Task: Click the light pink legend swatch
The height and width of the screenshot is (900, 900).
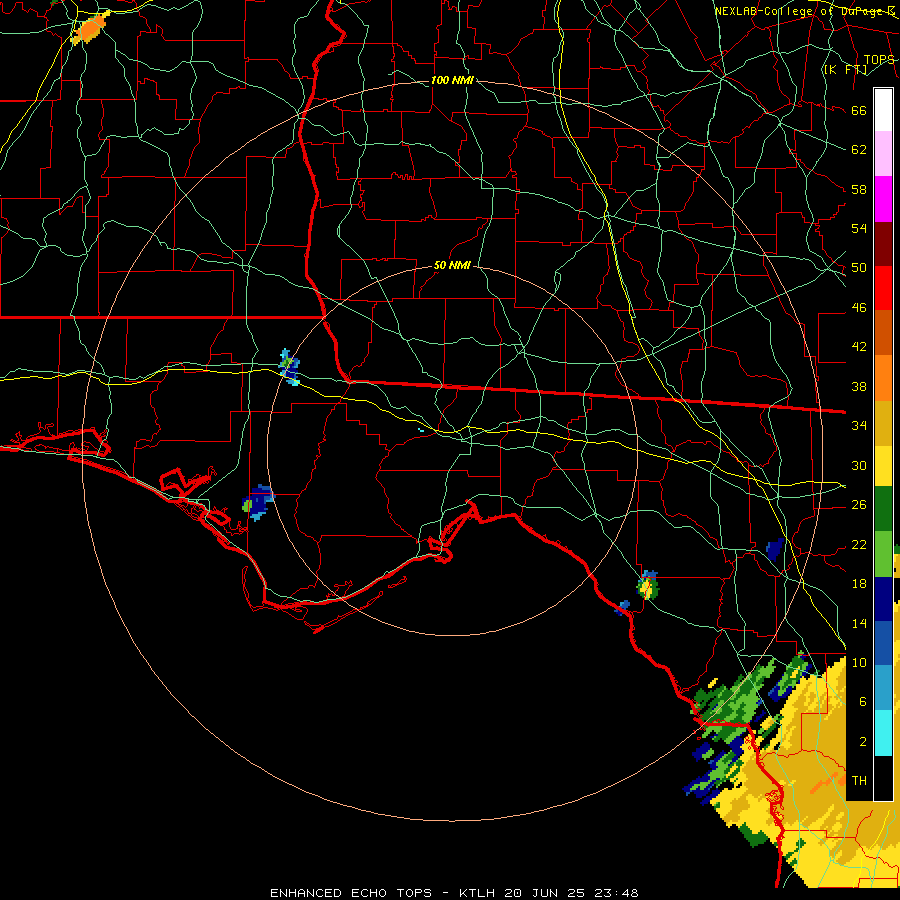Action: (883, 154)
